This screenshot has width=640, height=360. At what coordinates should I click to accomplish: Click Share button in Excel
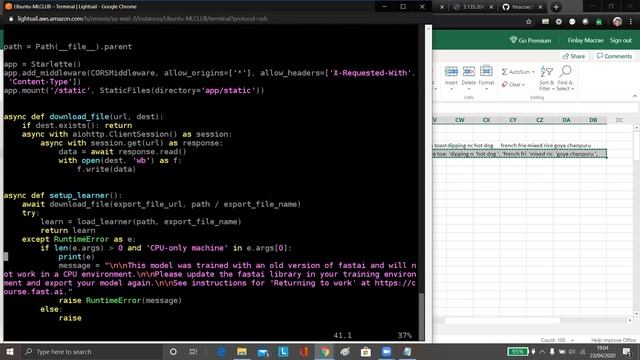point(573,56)
